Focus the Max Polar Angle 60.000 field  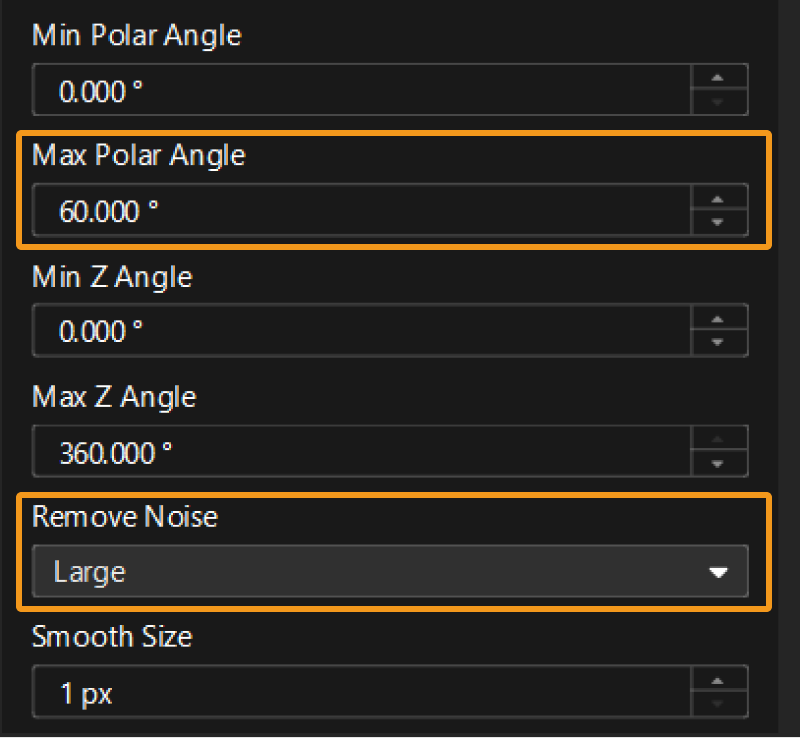360,211
